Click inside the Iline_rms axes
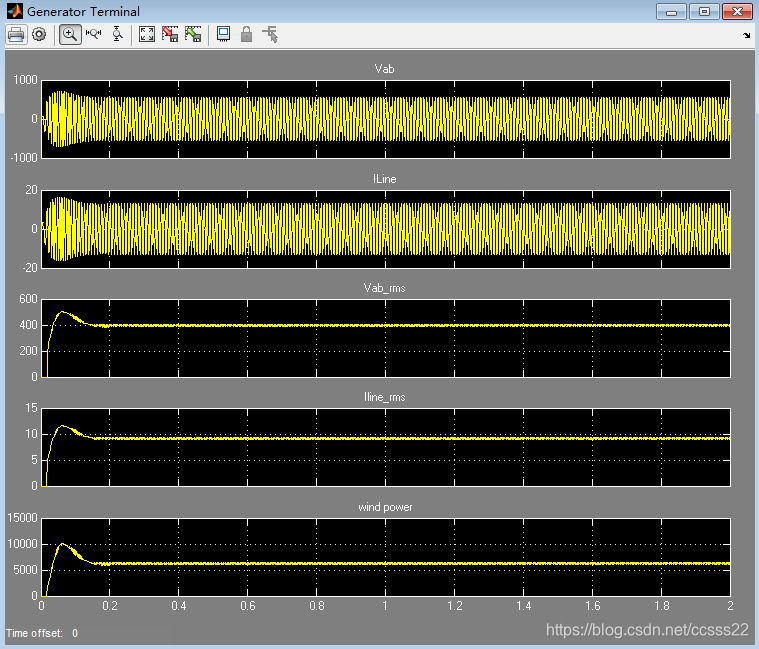Viewport: 759px width, 649px height. (x=386, y=448)
